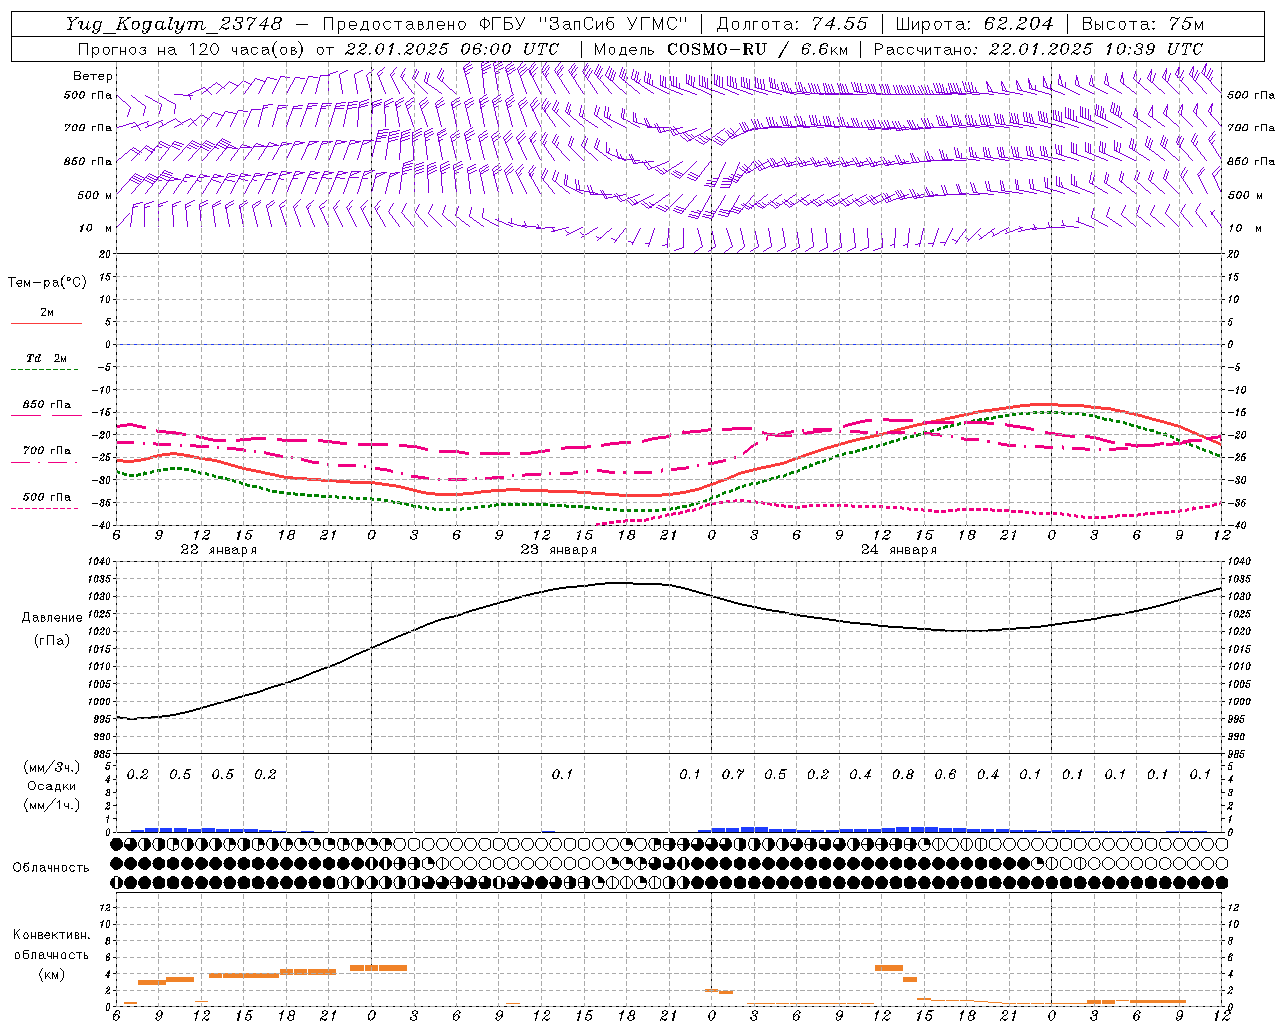Click the dashed line sample under Td 2м legend
This screenshot has width=1280, height=1024.
[45, 370]
